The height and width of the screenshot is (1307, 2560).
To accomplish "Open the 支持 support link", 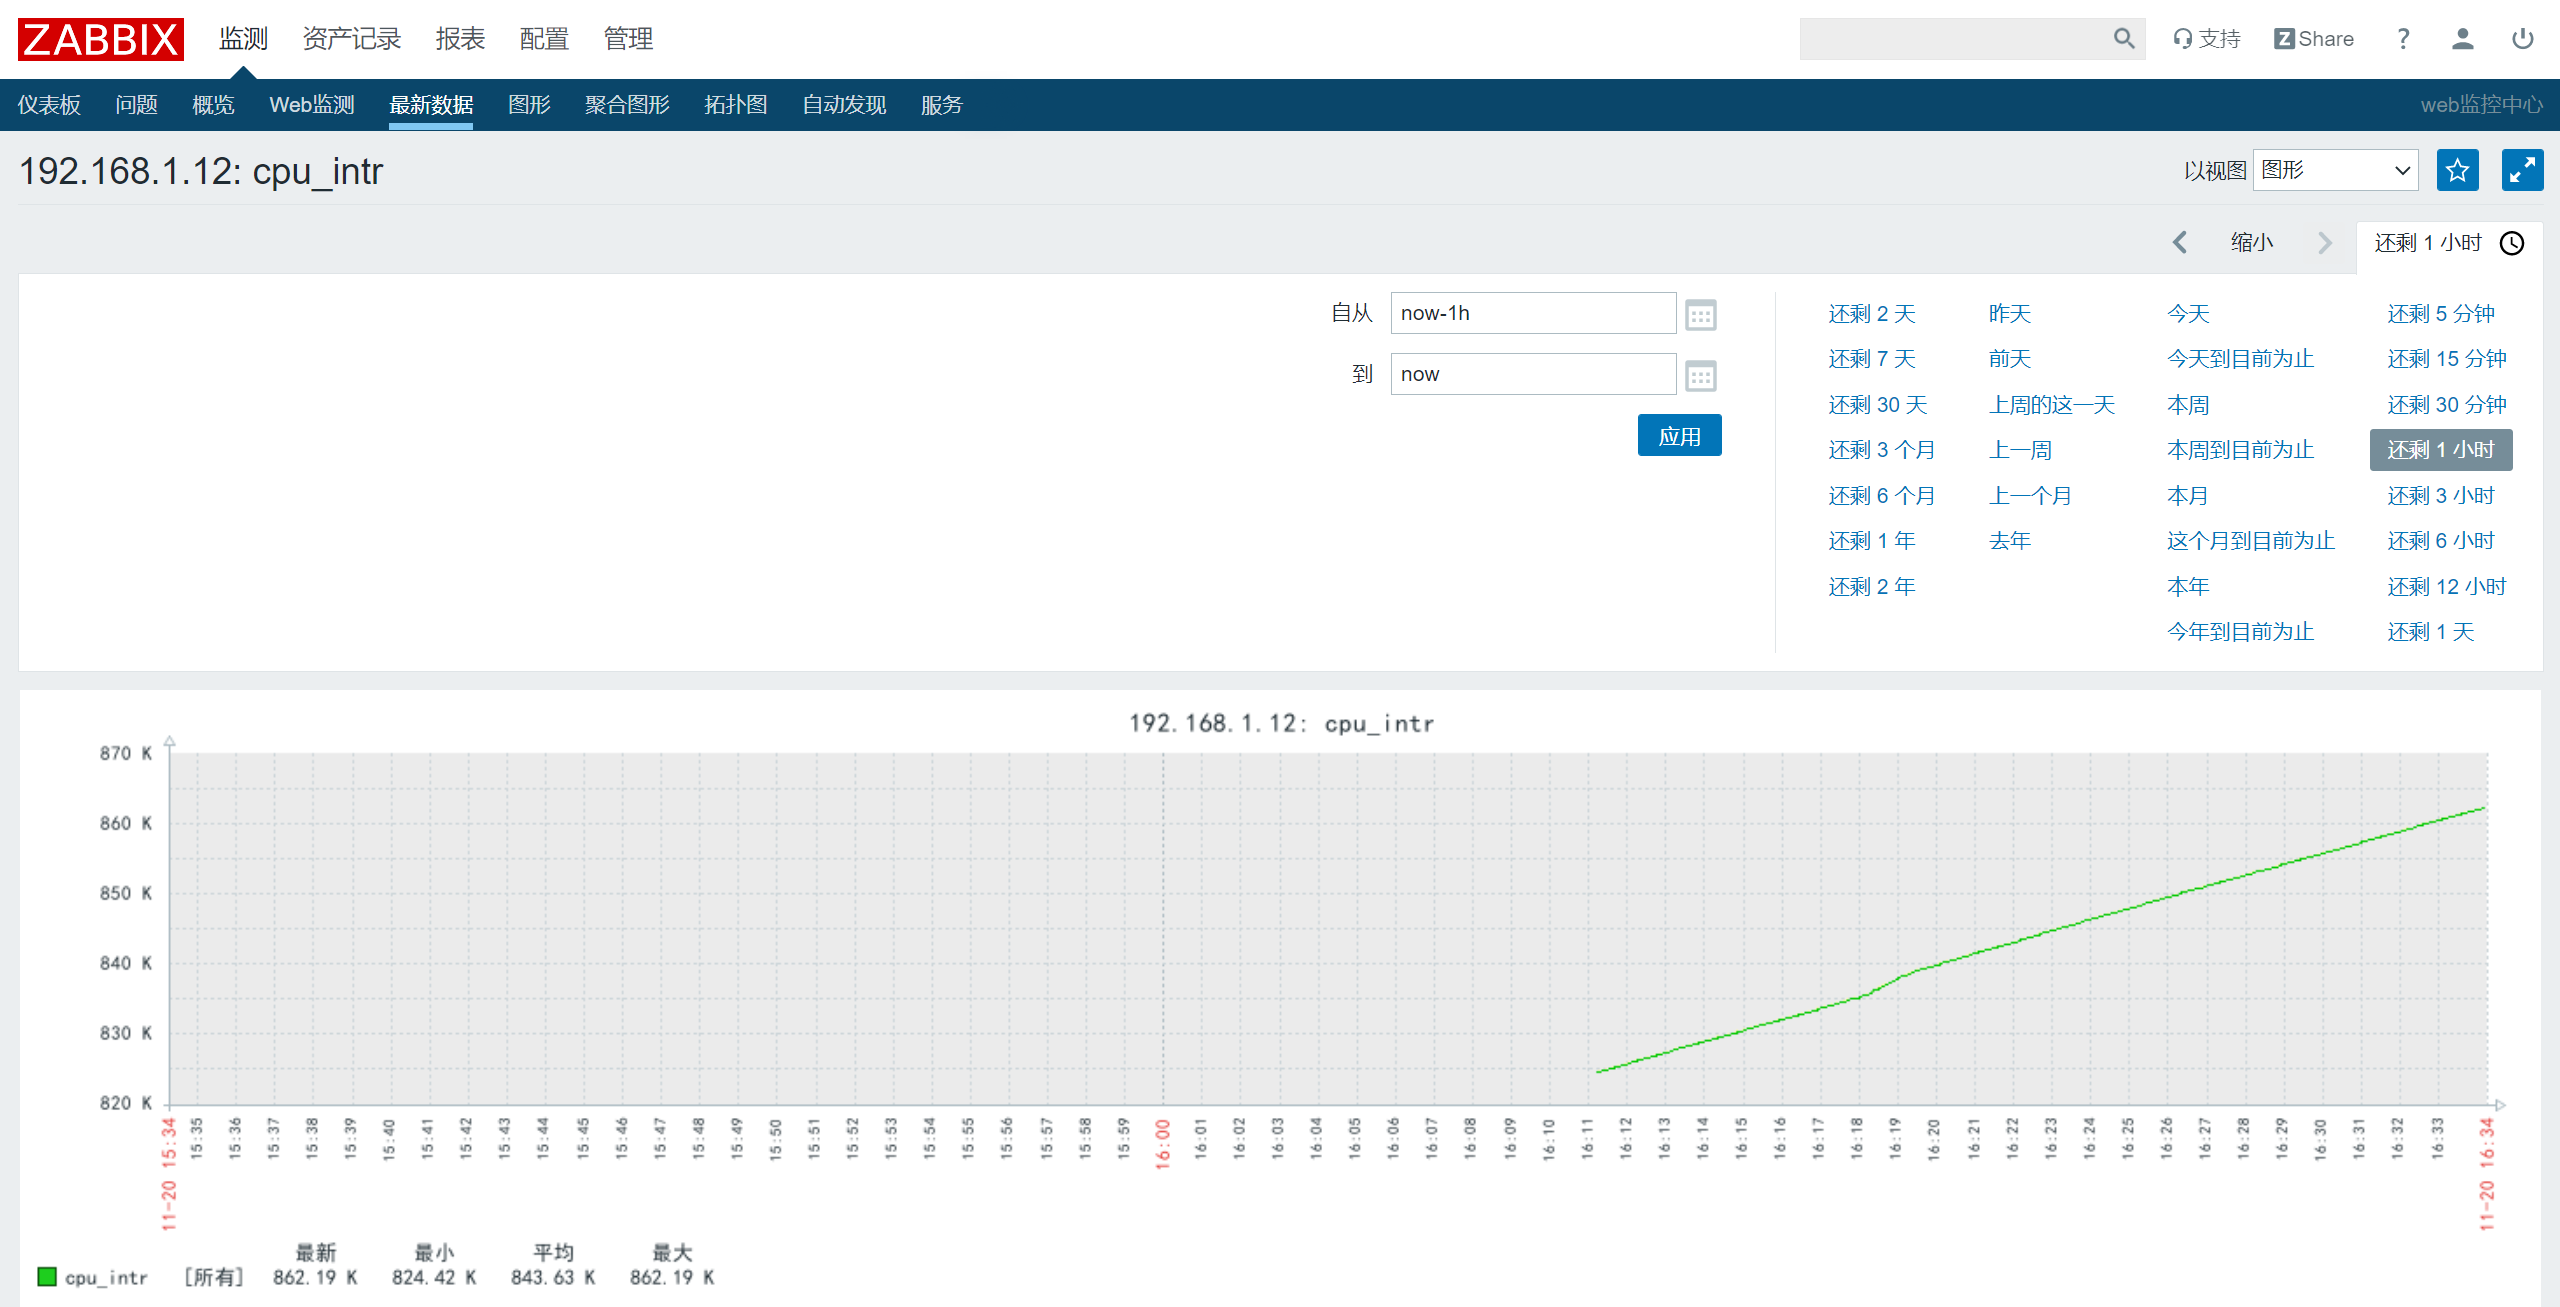I will pos(2207,39).
